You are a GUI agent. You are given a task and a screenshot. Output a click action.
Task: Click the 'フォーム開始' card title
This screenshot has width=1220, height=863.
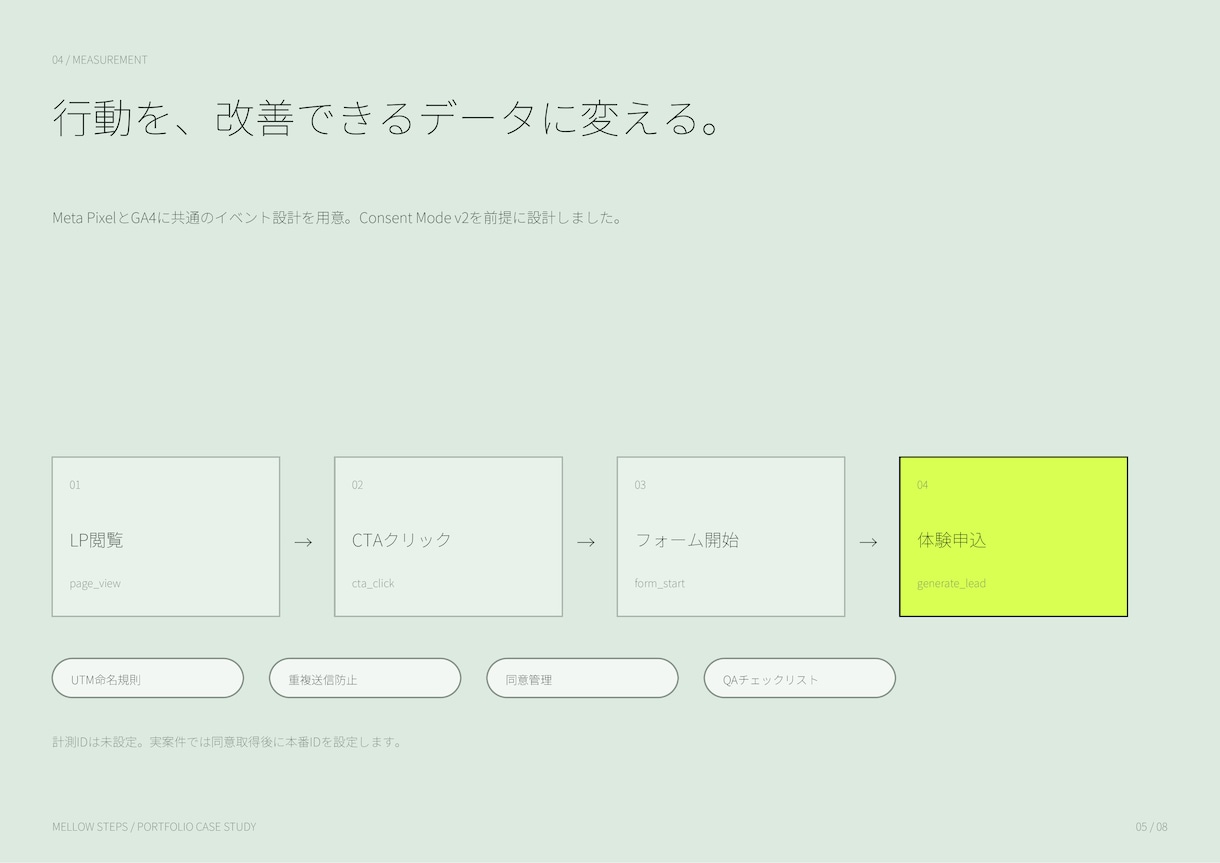[687, 540]
